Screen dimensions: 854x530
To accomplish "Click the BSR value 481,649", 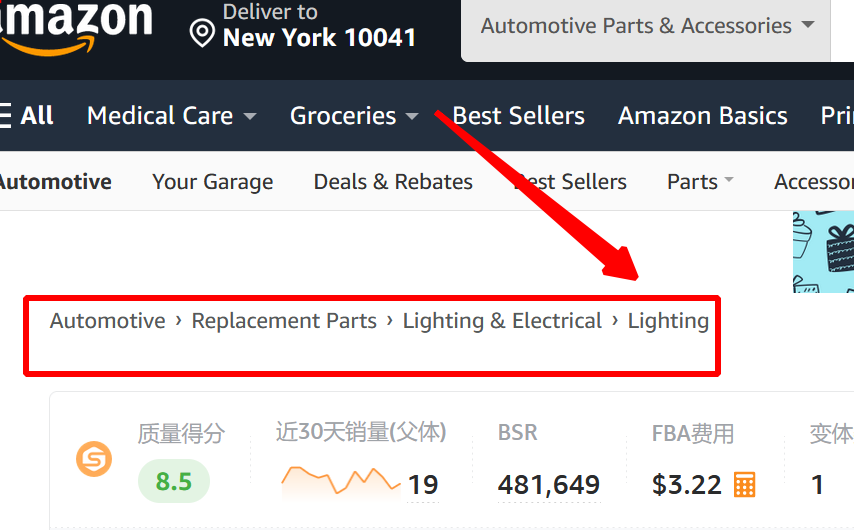I will pos(548,484).
